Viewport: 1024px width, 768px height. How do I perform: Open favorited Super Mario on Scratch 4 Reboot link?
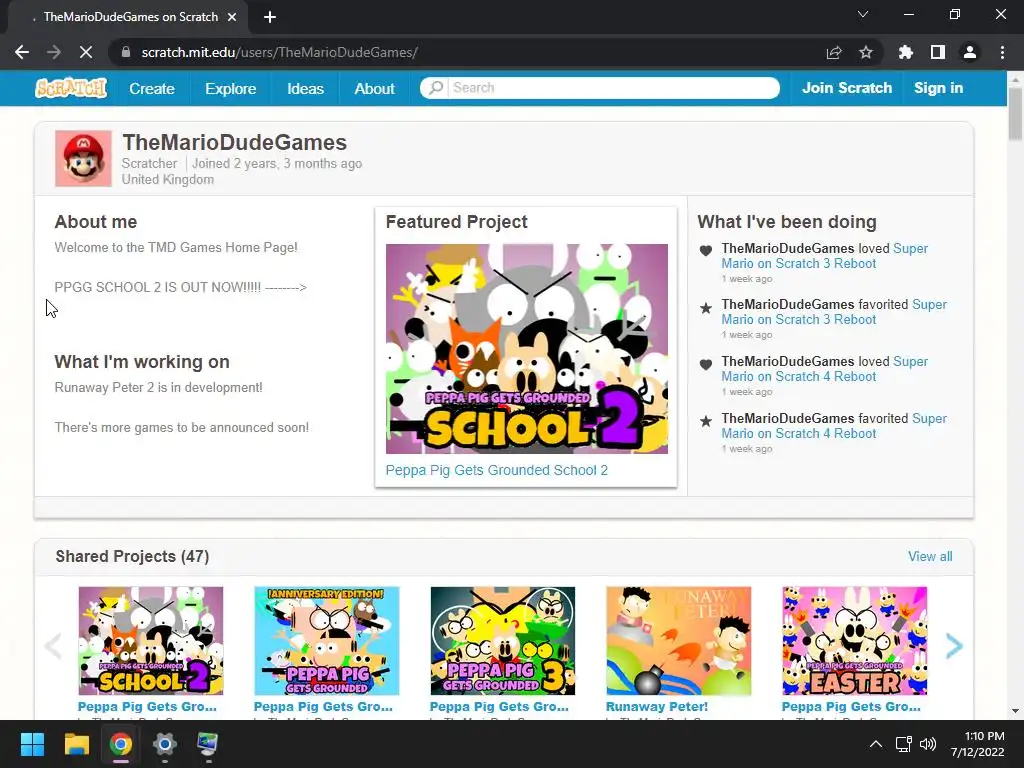(x=833, y=426)
